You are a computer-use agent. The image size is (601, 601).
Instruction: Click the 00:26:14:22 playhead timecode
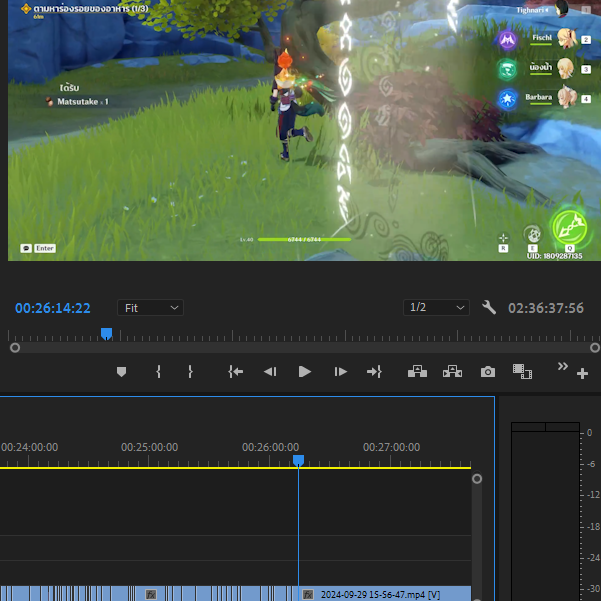pyautogui.click(x=53, y=308)
